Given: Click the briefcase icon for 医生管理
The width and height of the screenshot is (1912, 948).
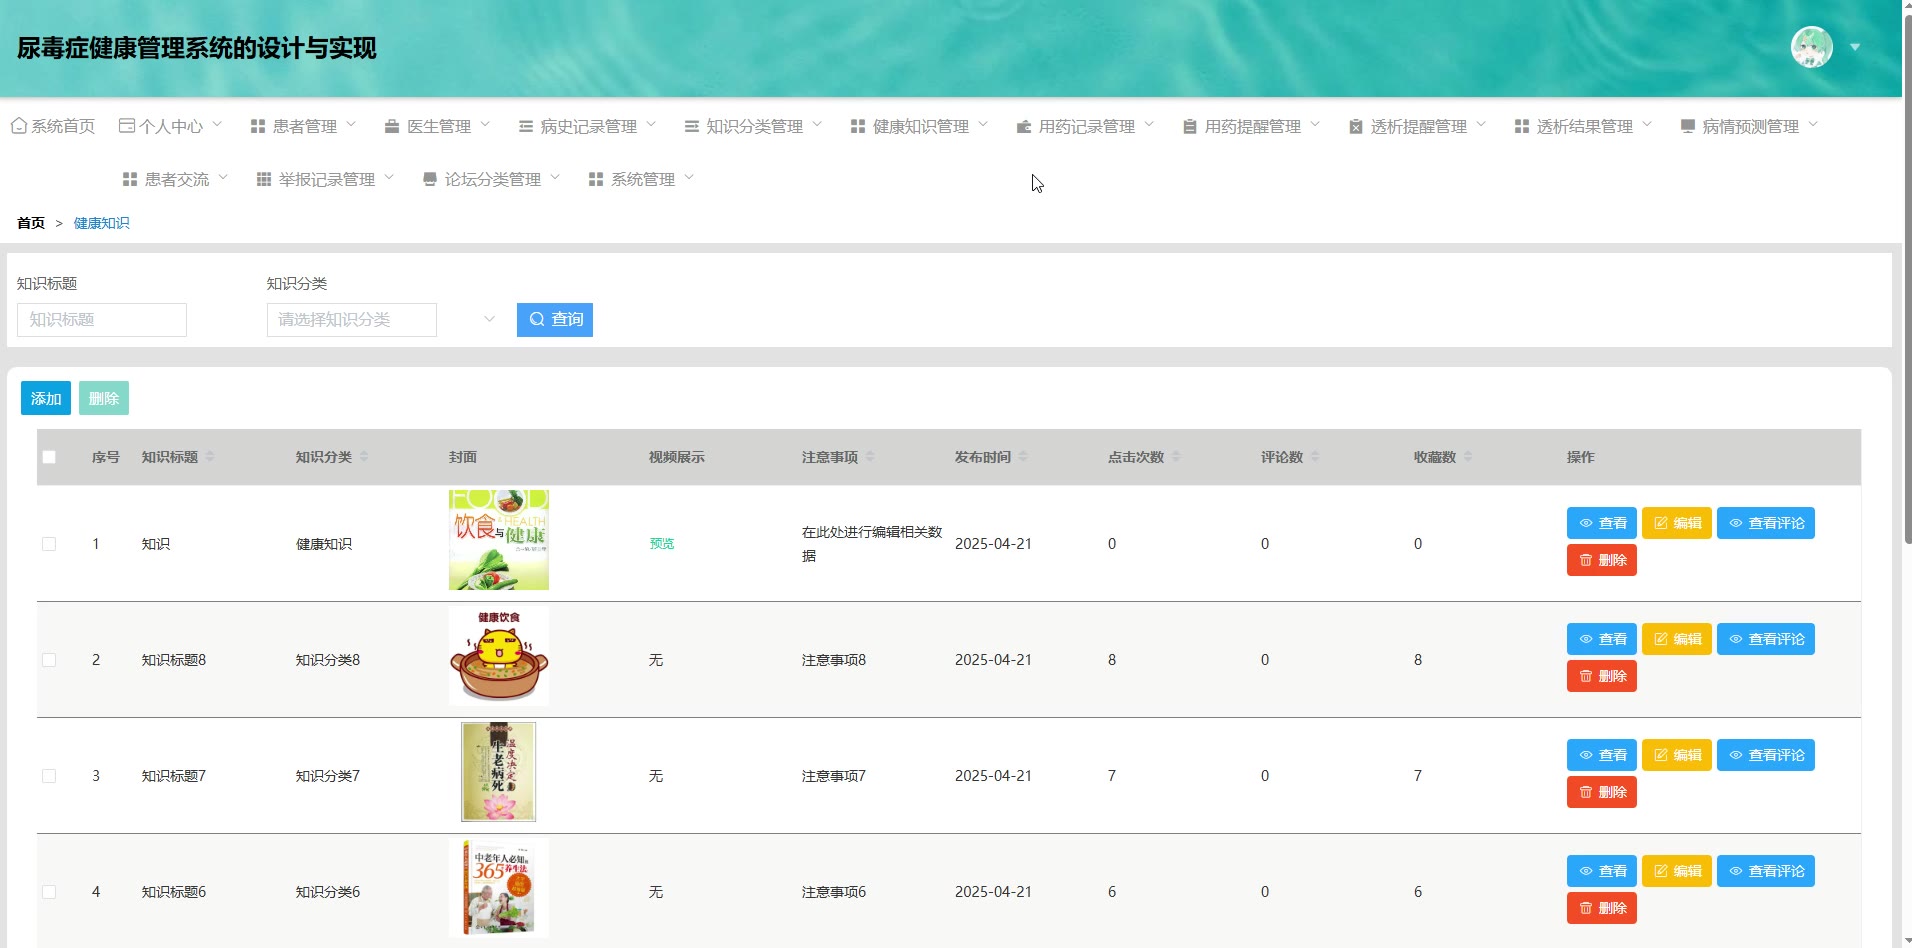Looking at the screenshot, I should tap(392, 126).
